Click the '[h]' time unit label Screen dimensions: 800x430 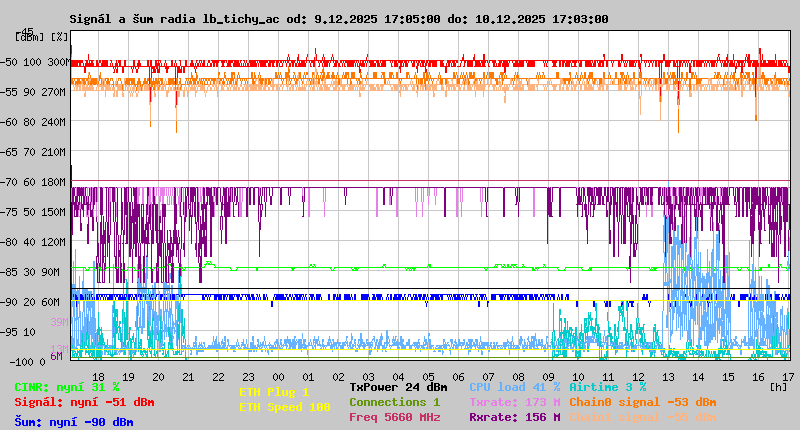click(x=779, y=387)
